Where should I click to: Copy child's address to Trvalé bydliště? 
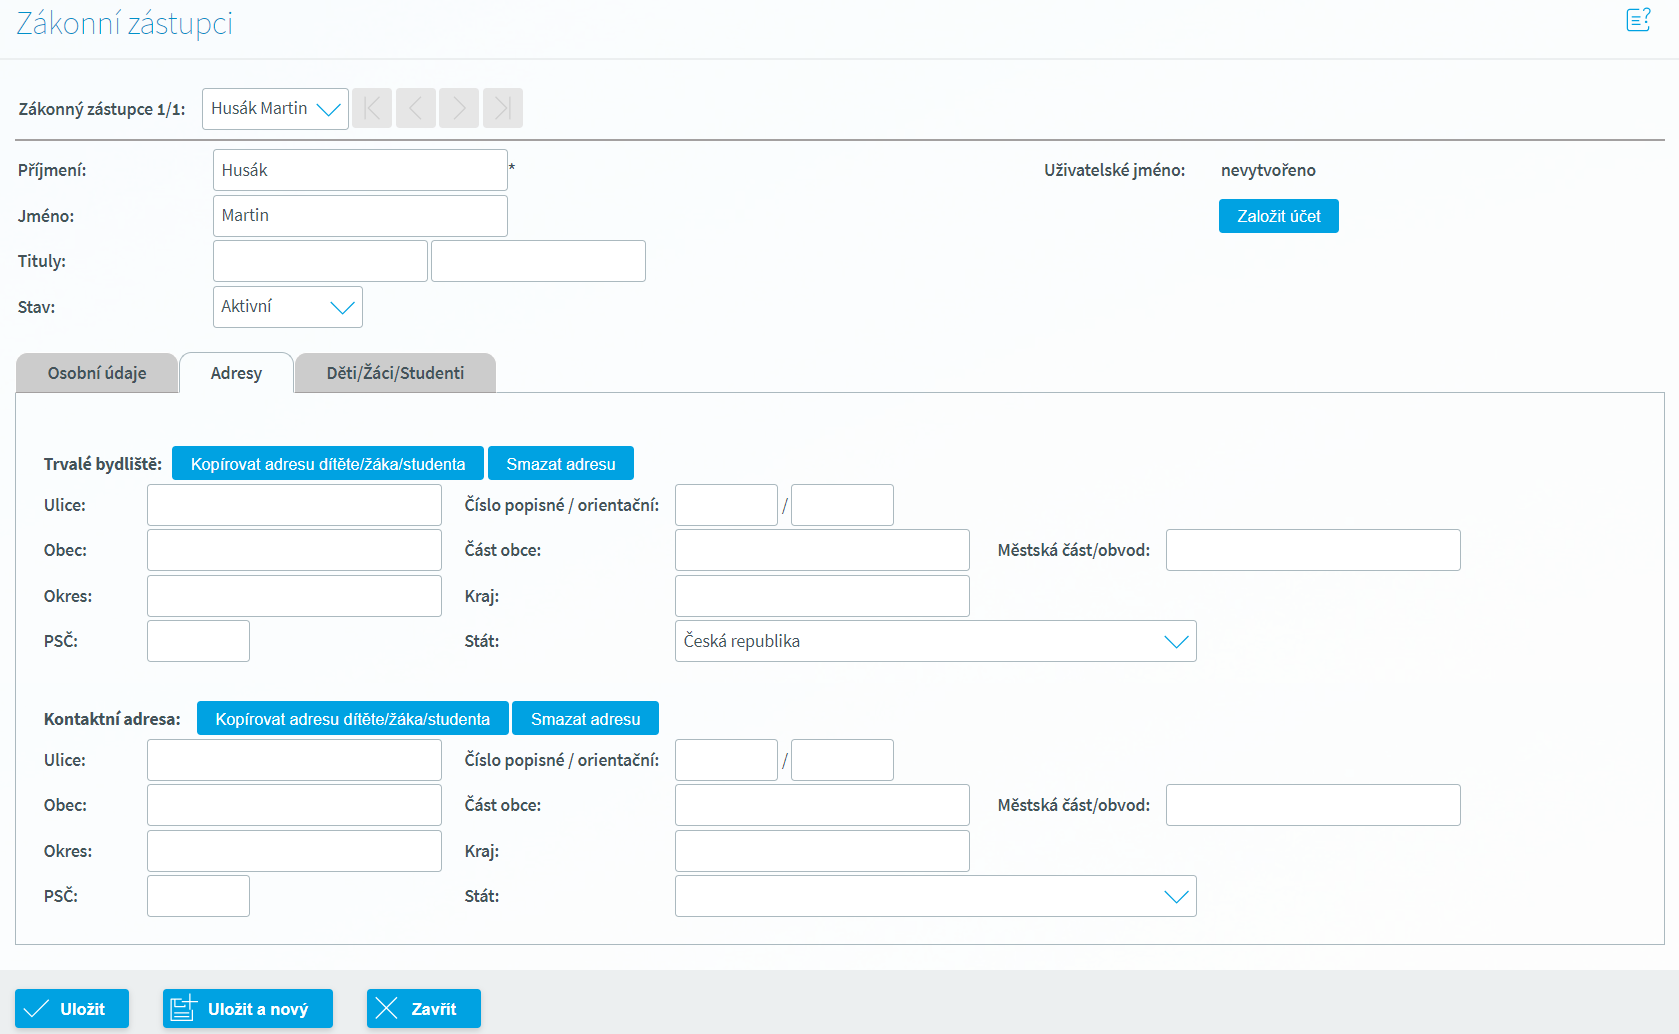click(x=328, y=464)
